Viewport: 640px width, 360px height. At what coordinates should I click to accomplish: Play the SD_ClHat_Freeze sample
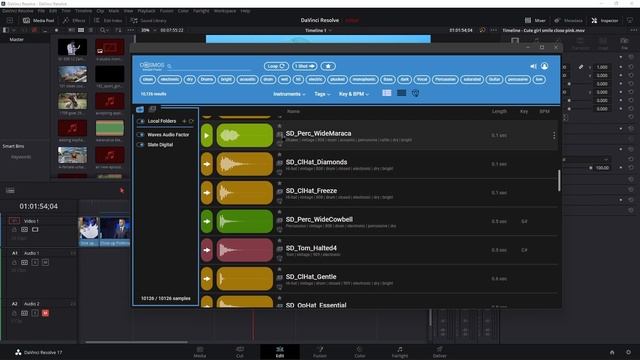[207, 193]
